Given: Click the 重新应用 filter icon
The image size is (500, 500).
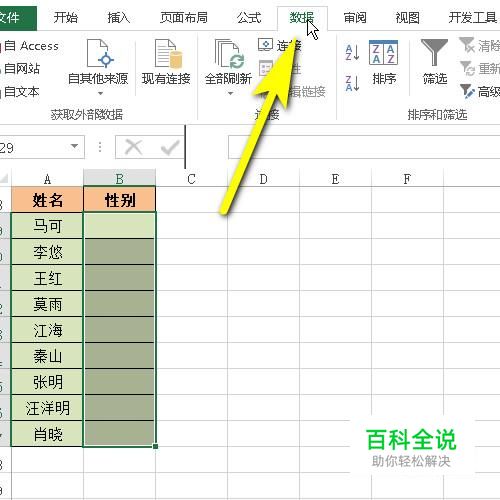Looking at the screenshot, I should 467,68.
